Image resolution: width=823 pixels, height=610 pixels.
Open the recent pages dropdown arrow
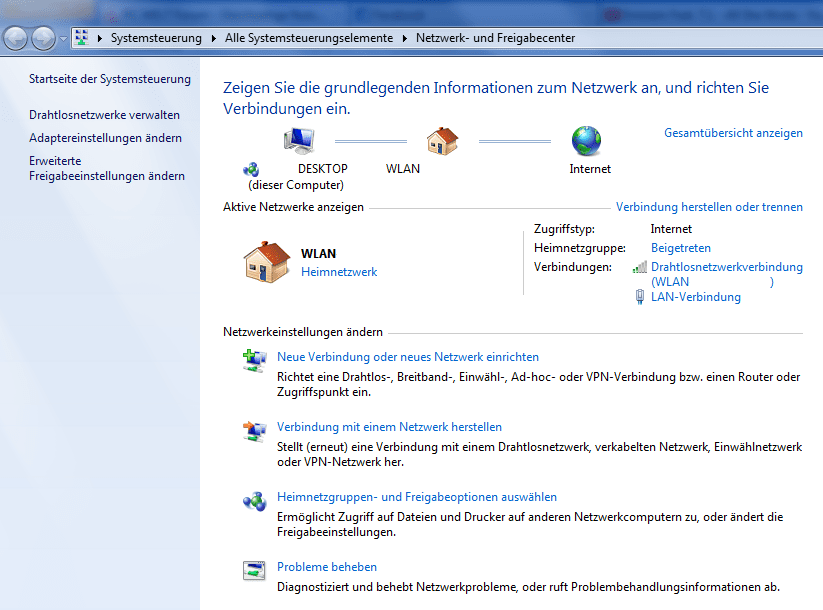point(63,39)
